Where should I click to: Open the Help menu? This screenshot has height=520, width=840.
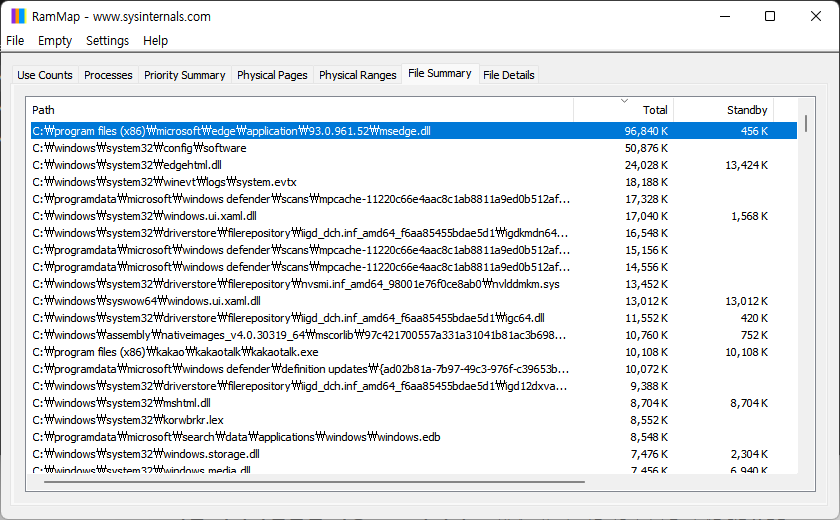tap(155, 41)
